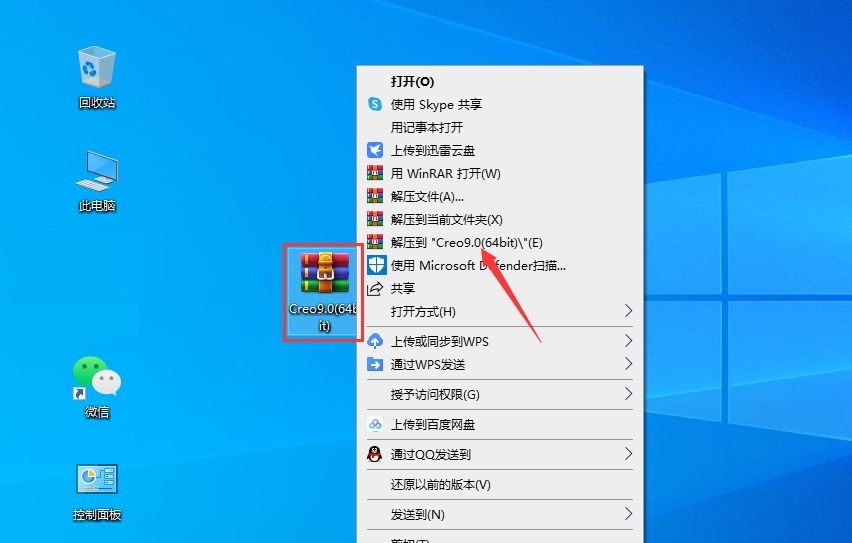Click the 迅雷 Xunlei bird icon in menu
Viewport: 852px width, 543px height.
pyautogui.click(x=375, y=150)
